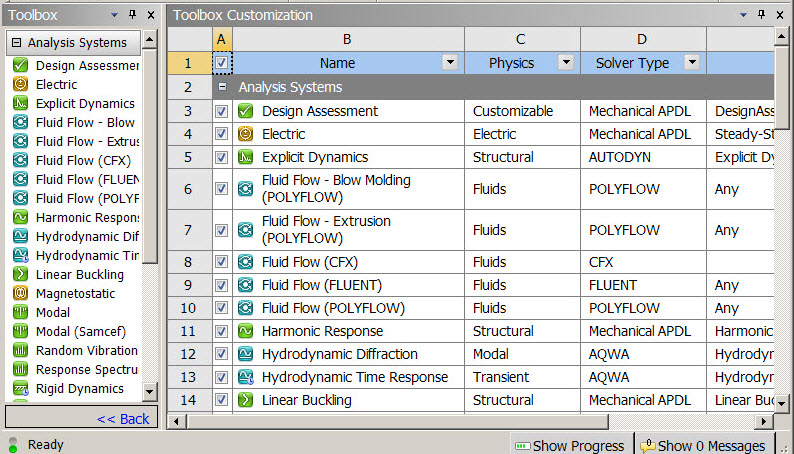Image resolution: width=794 pixels, height=454 pixels.
Task: Select the Electric system icon in Toolbox
Action: click(x=20, y=84)
